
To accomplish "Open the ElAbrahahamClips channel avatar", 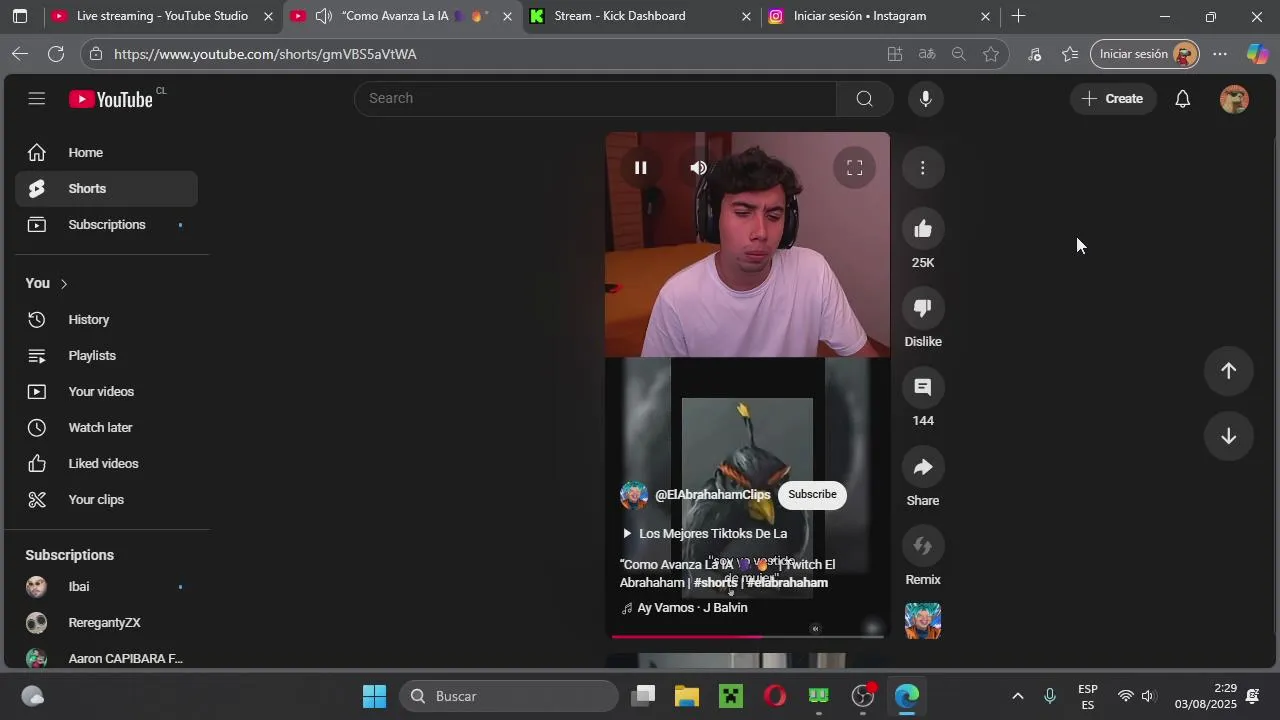I will [634, 495].
